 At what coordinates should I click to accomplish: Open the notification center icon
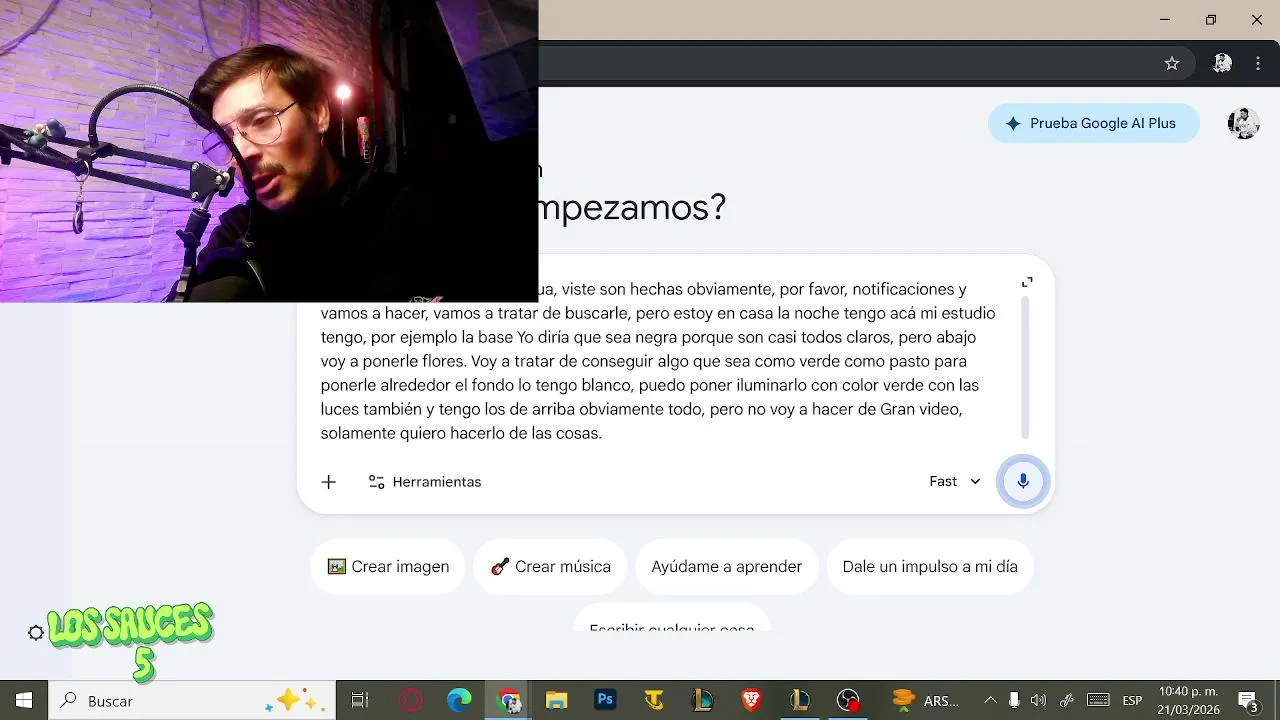click(1248, 701)
